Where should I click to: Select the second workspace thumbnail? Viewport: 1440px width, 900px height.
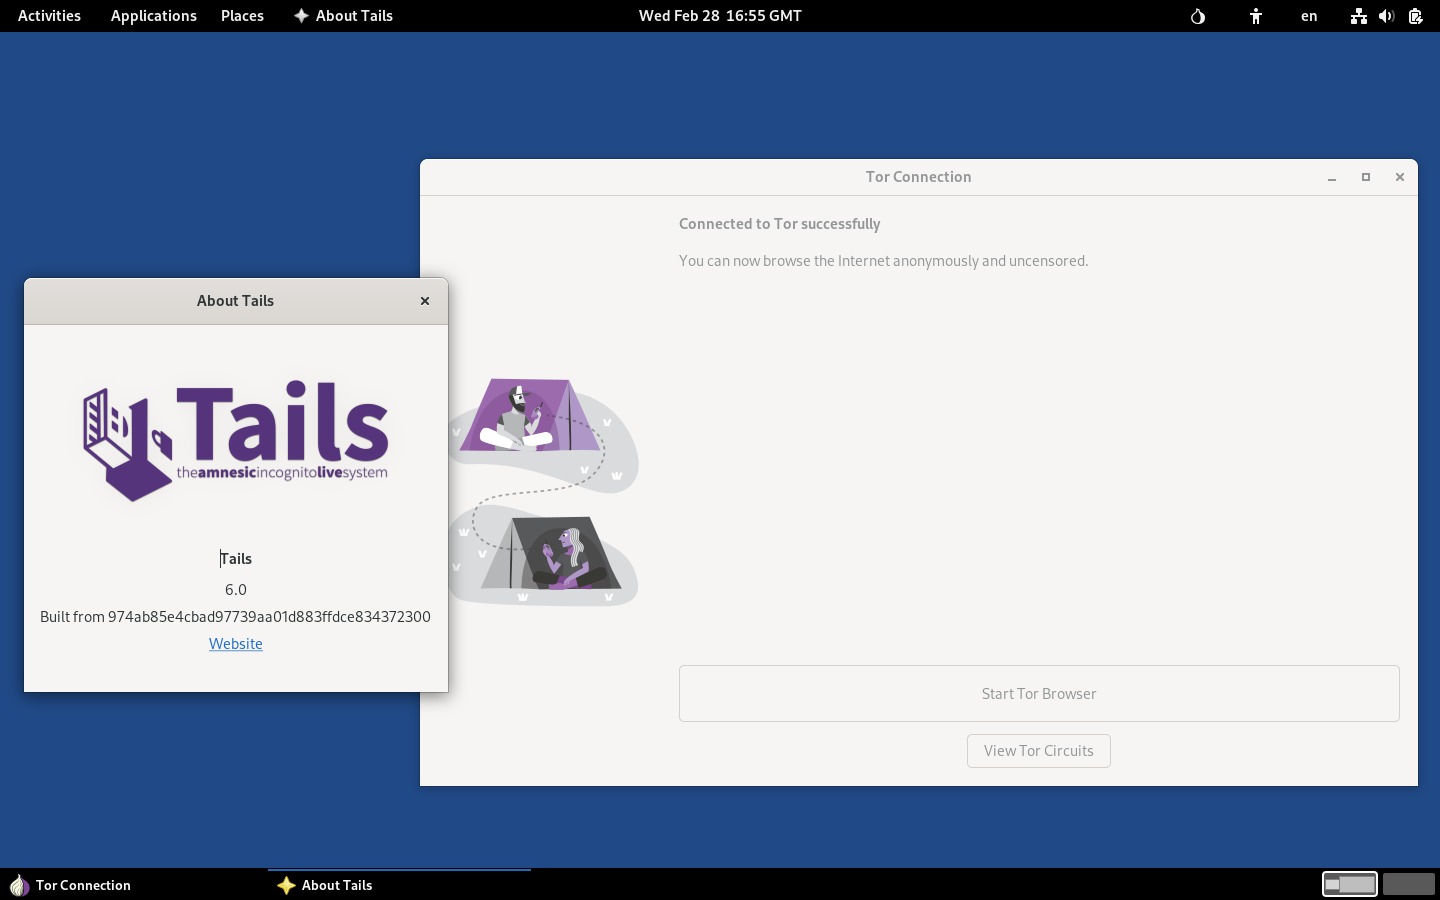coord(1408,884)
